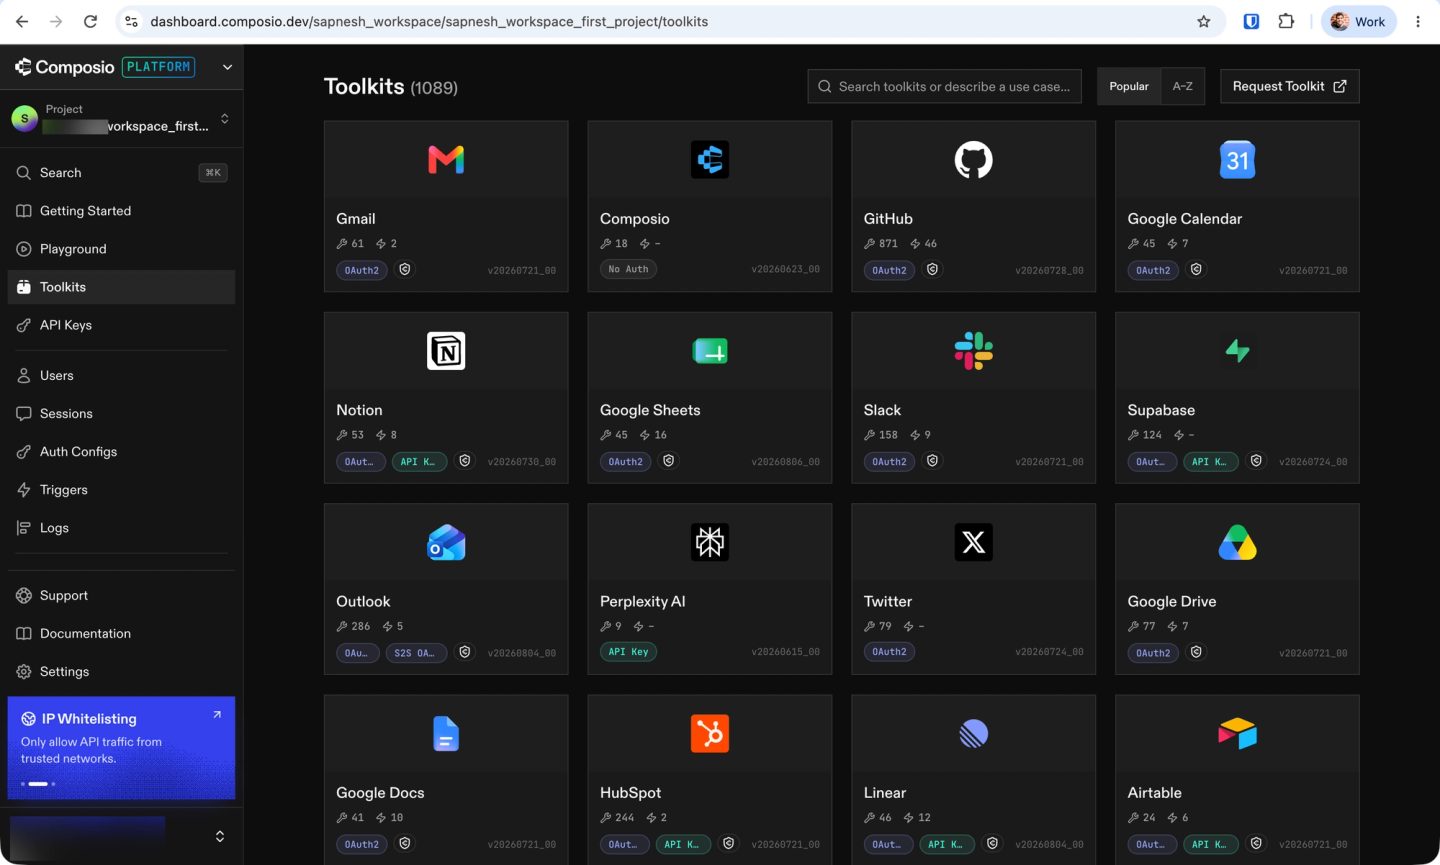Go to Getting Started
The height and width of the screenshot is (865, 1440).
121,211
